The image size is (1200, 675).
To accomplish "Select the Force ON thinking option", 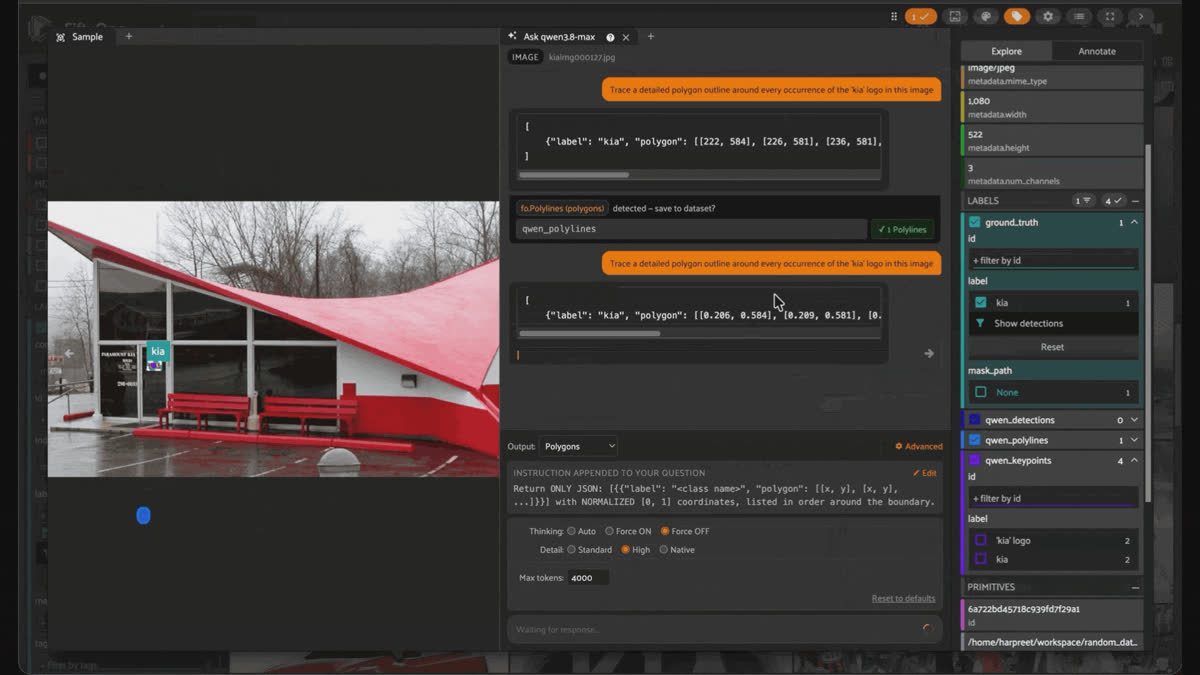I will tap(609, 531).
